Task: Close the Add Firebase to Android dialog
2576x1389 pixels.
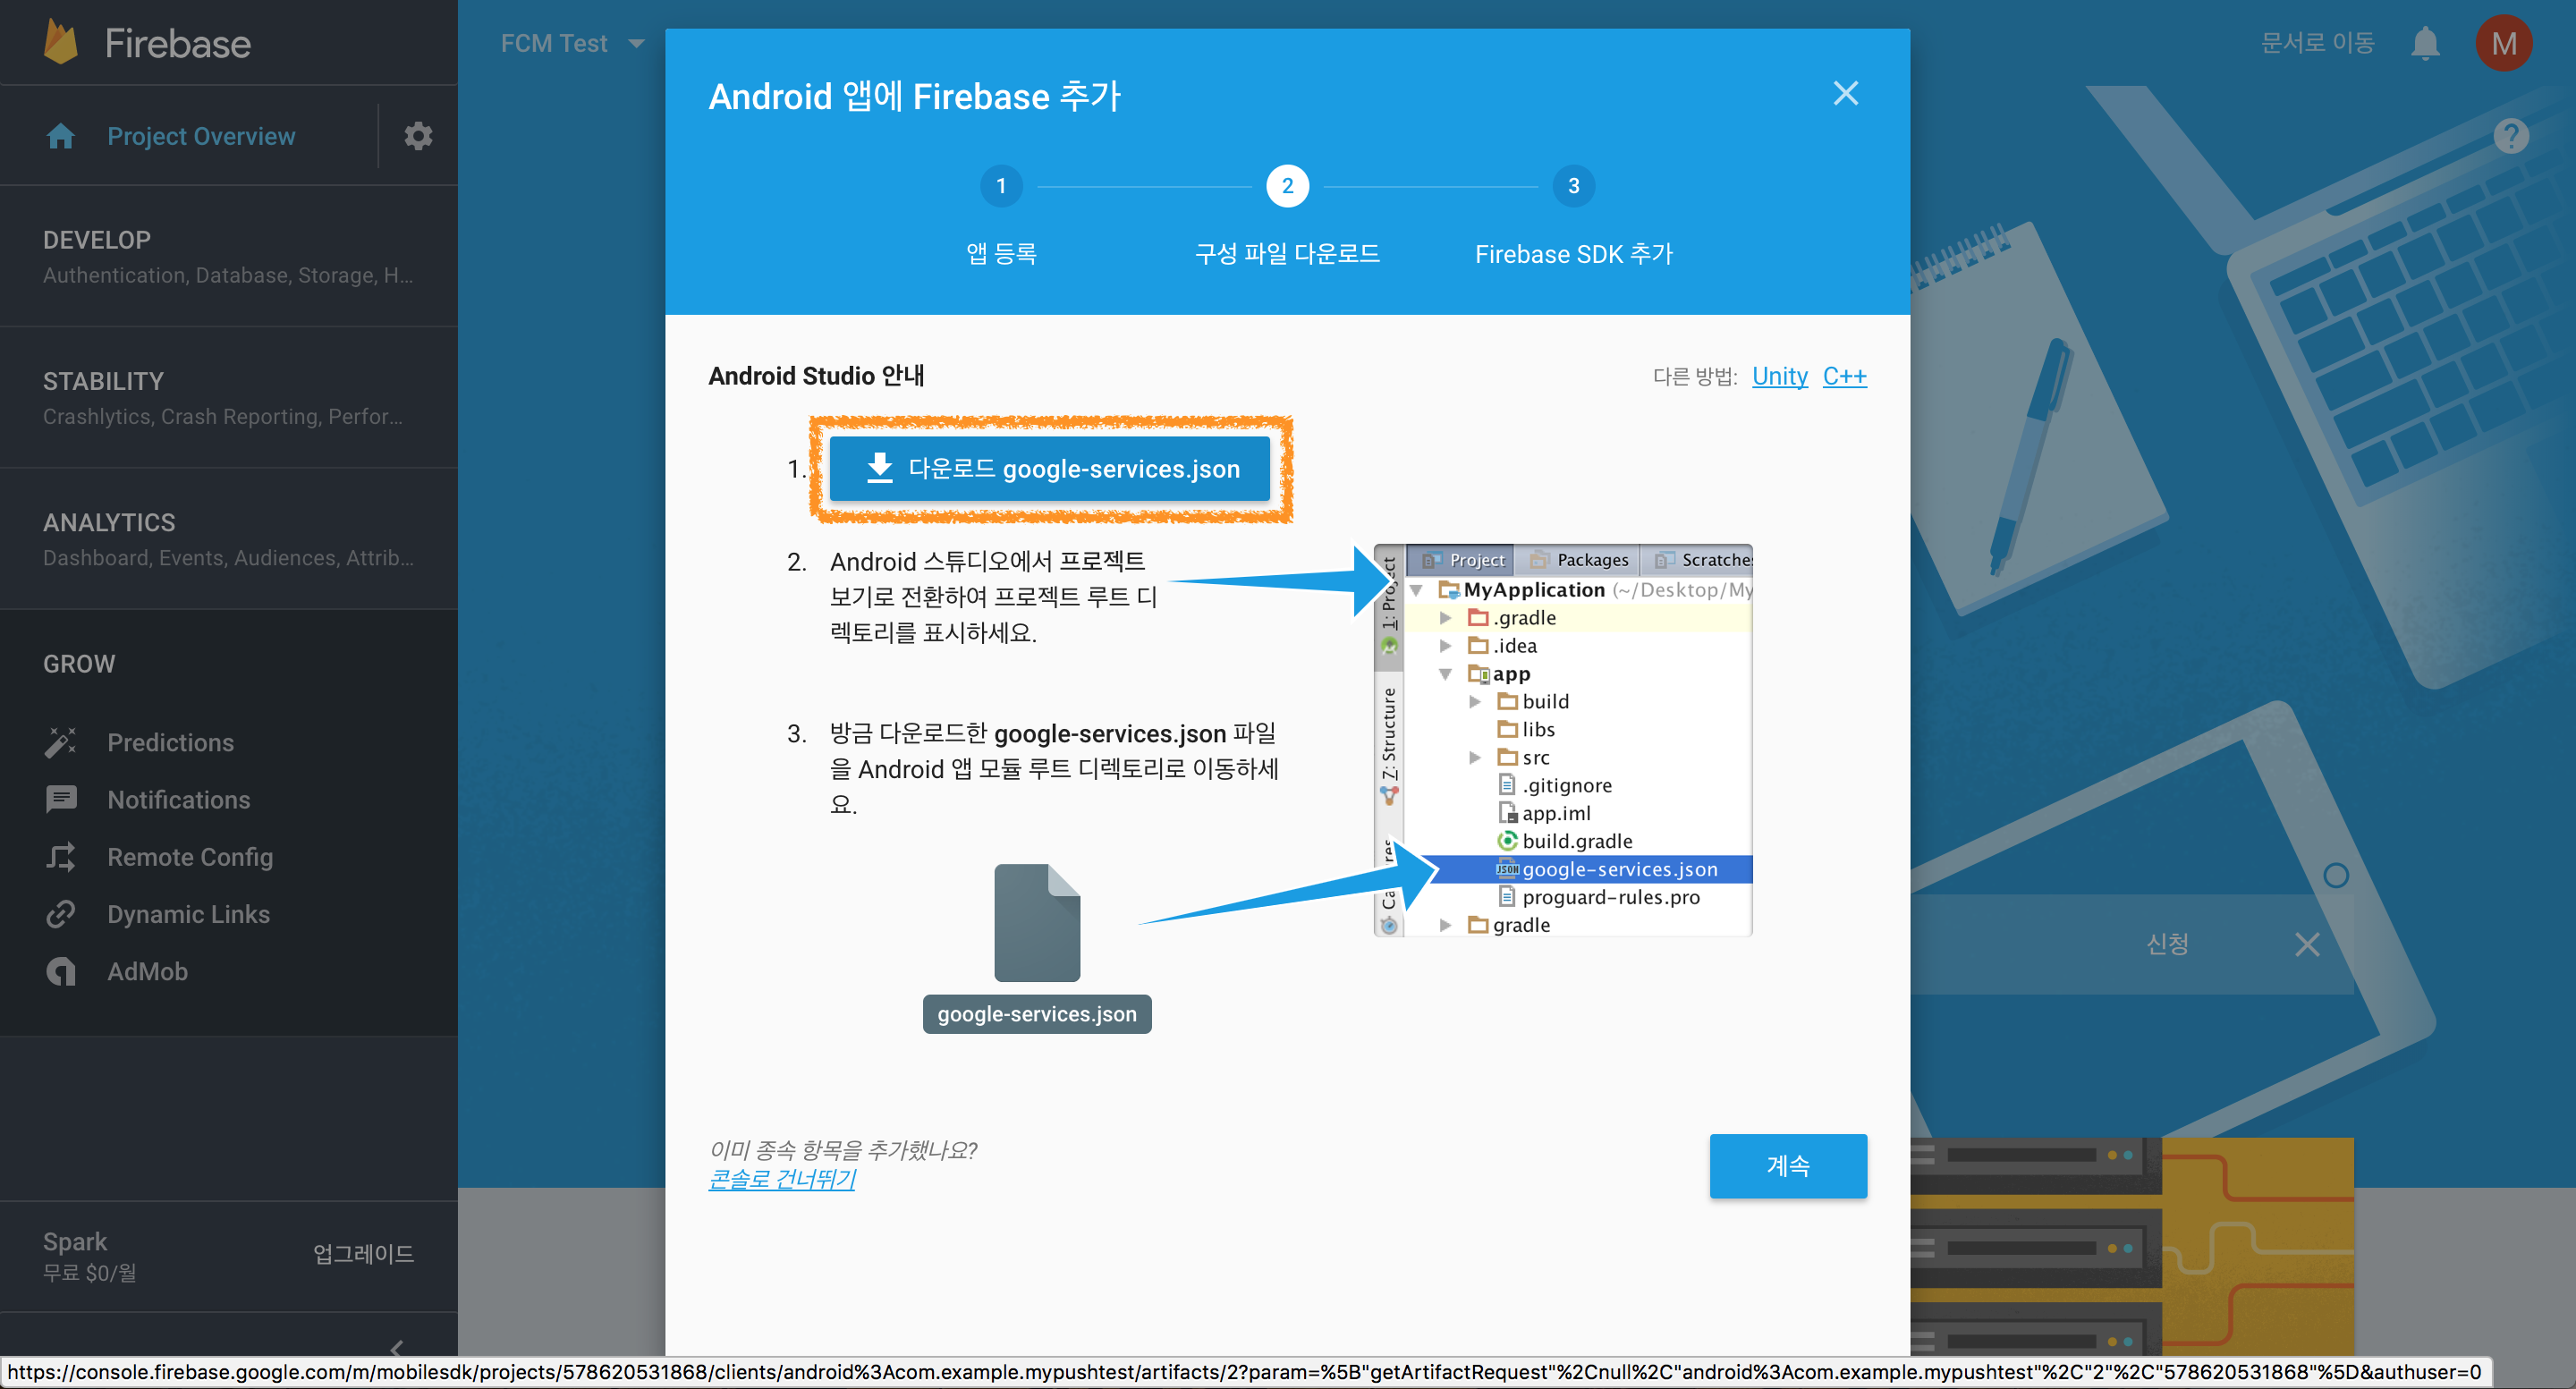Action: (1845, 93)
